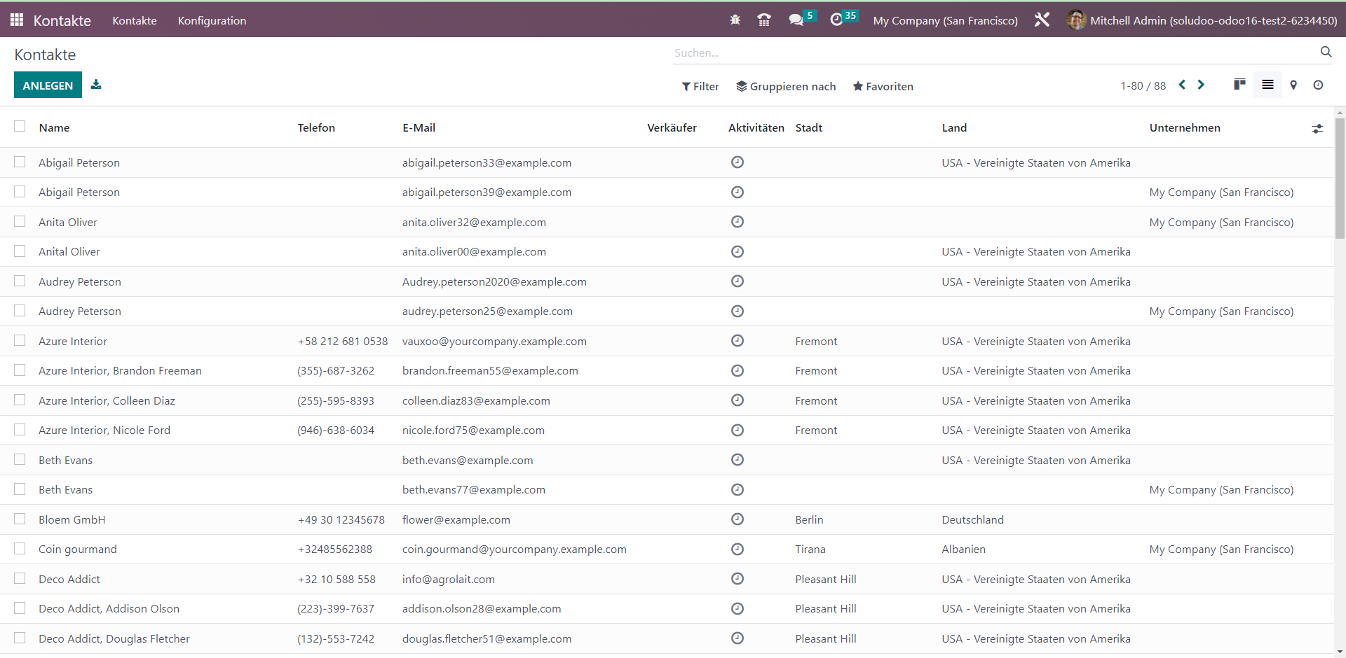The width and height of the screenshot is (1346, 658).
Task: Switch to Kanban view
Action: click(1239, 85)
